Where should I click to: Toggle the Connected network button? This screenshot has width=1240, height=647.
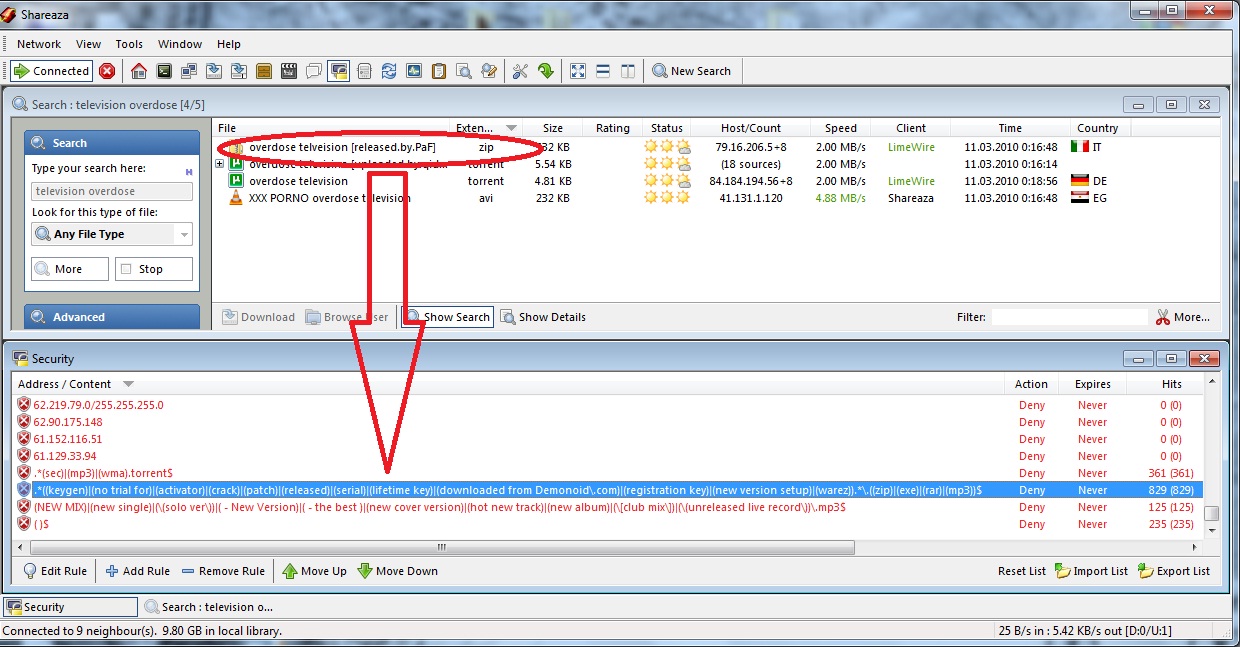(x=51, y=71)
